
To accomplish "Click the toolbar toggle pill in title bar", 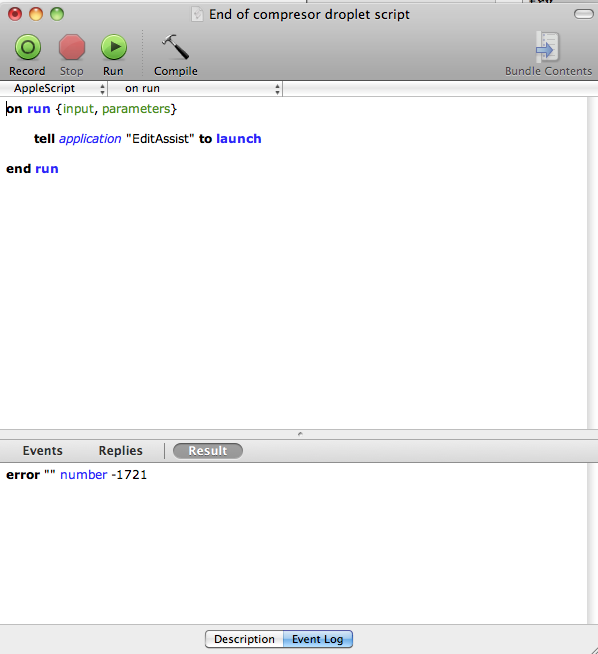I will 583,14.
